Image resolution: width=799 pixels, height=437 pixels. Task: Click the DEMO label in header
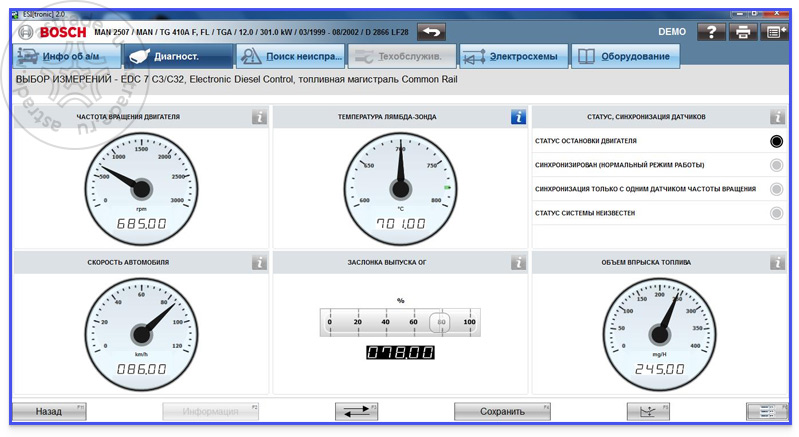pyautogui.click(x=672, y=32)
